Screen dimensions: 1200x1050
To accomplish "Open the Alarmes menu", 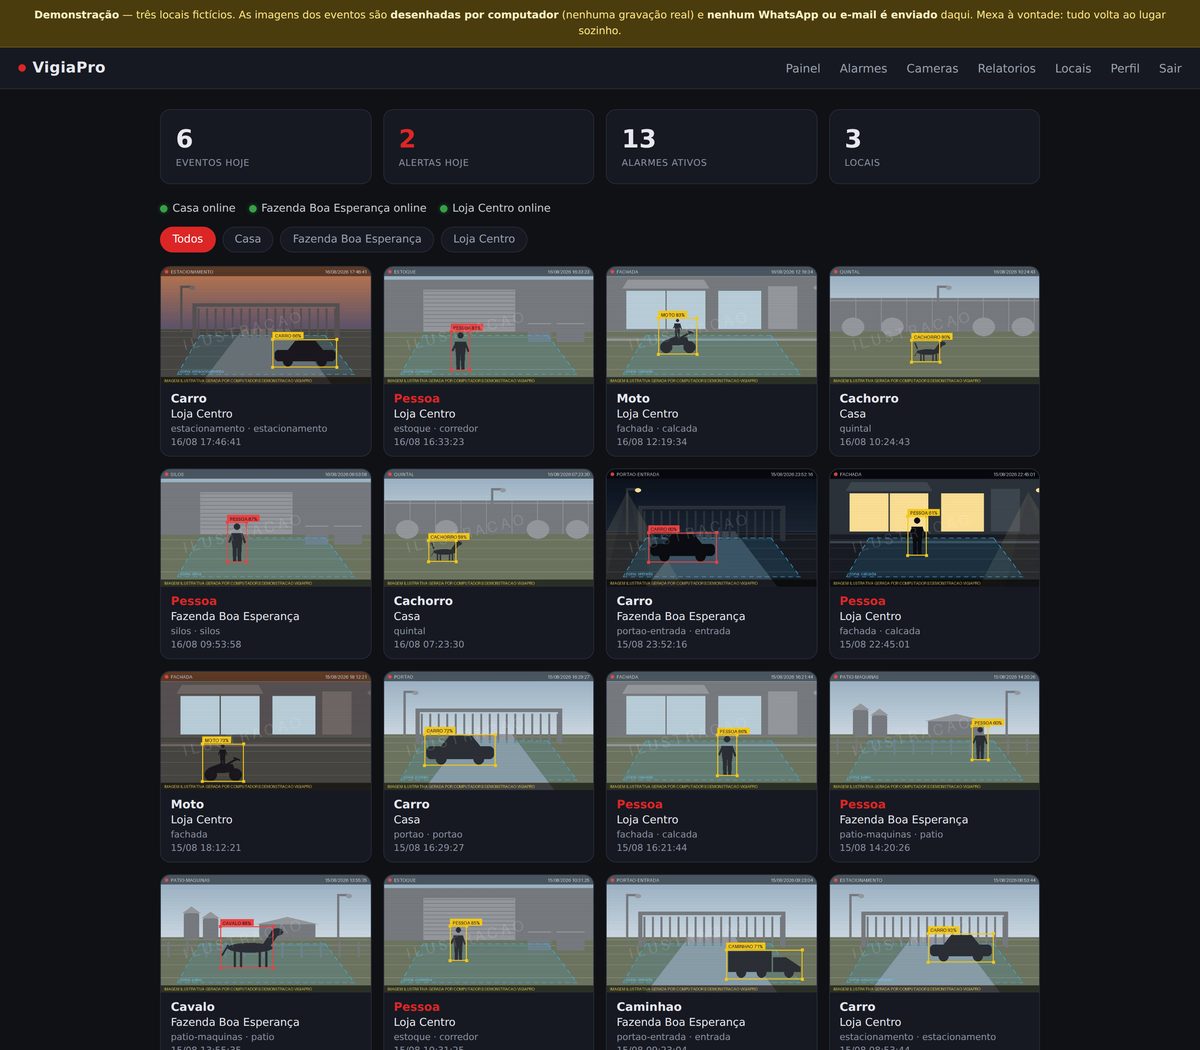I will point(863,68).
